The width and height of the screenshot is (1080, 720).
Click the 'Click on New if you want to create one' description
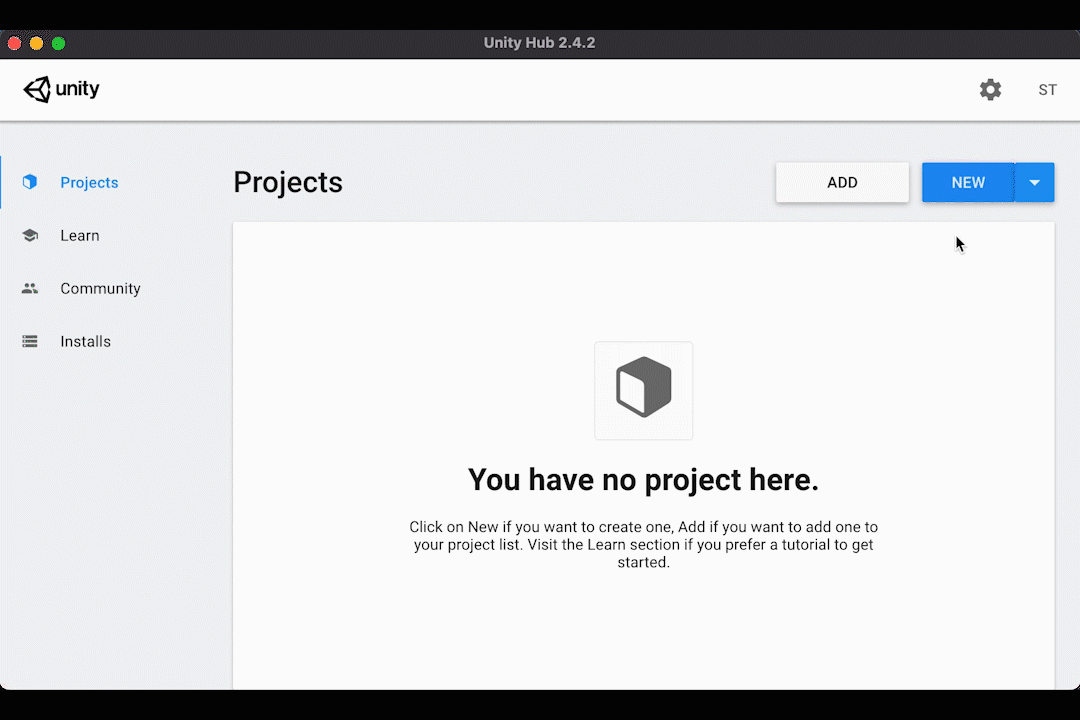coord(643,544)
